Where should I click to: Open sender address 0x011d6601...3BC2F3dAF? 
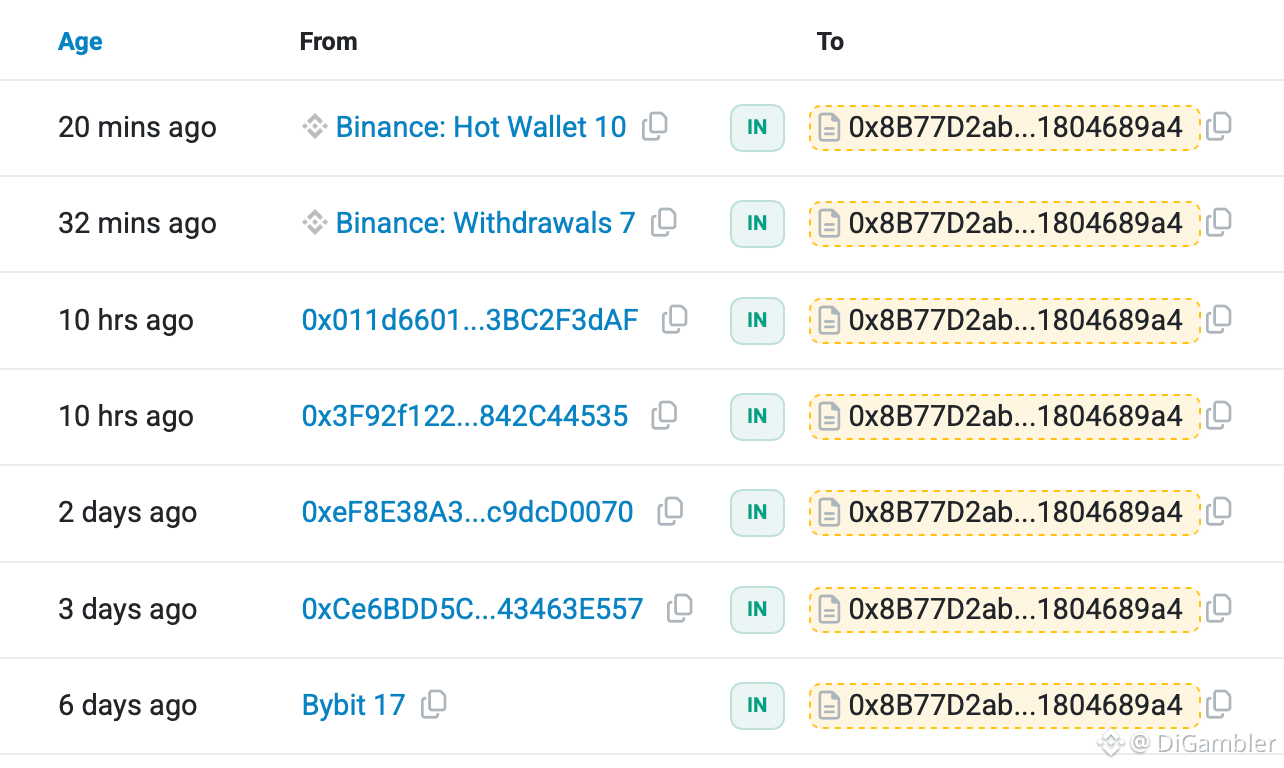[470, 321]
